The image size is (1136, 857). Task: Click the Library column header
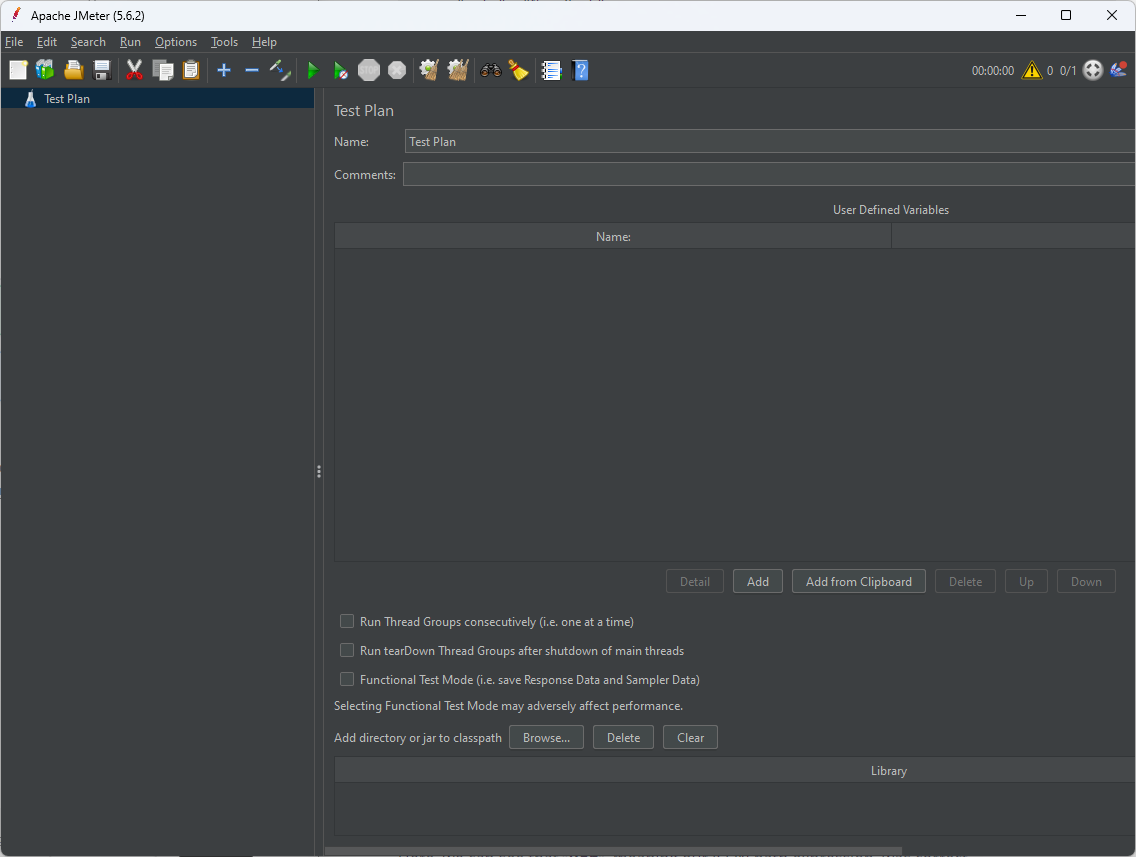click(735, 770)
